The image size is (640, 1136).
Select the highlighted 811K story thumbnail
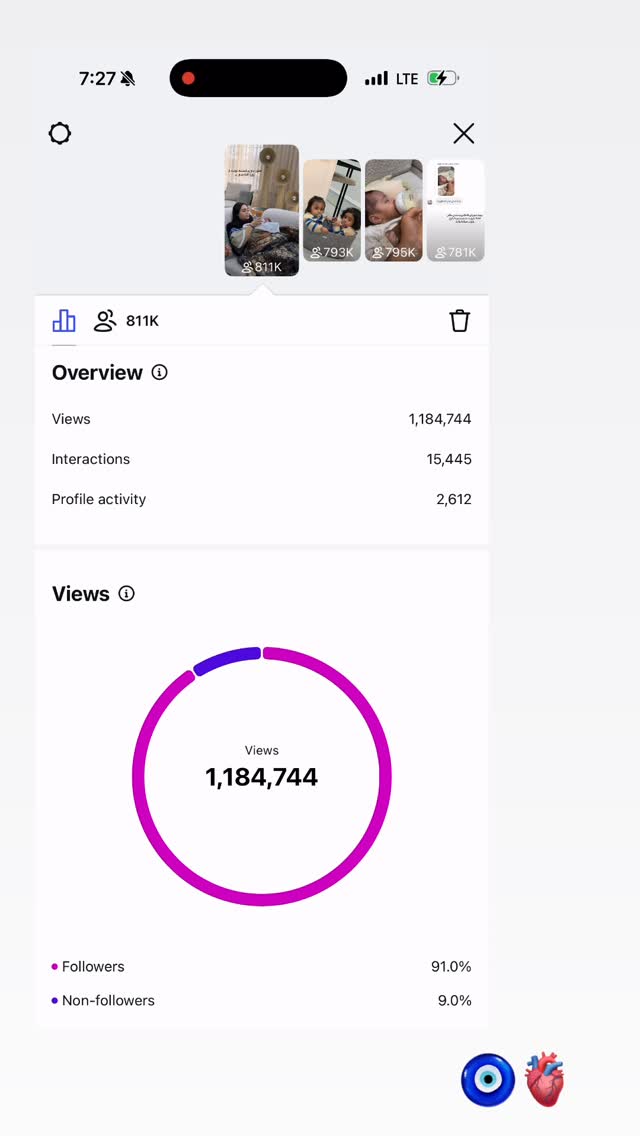coord(262,210)
